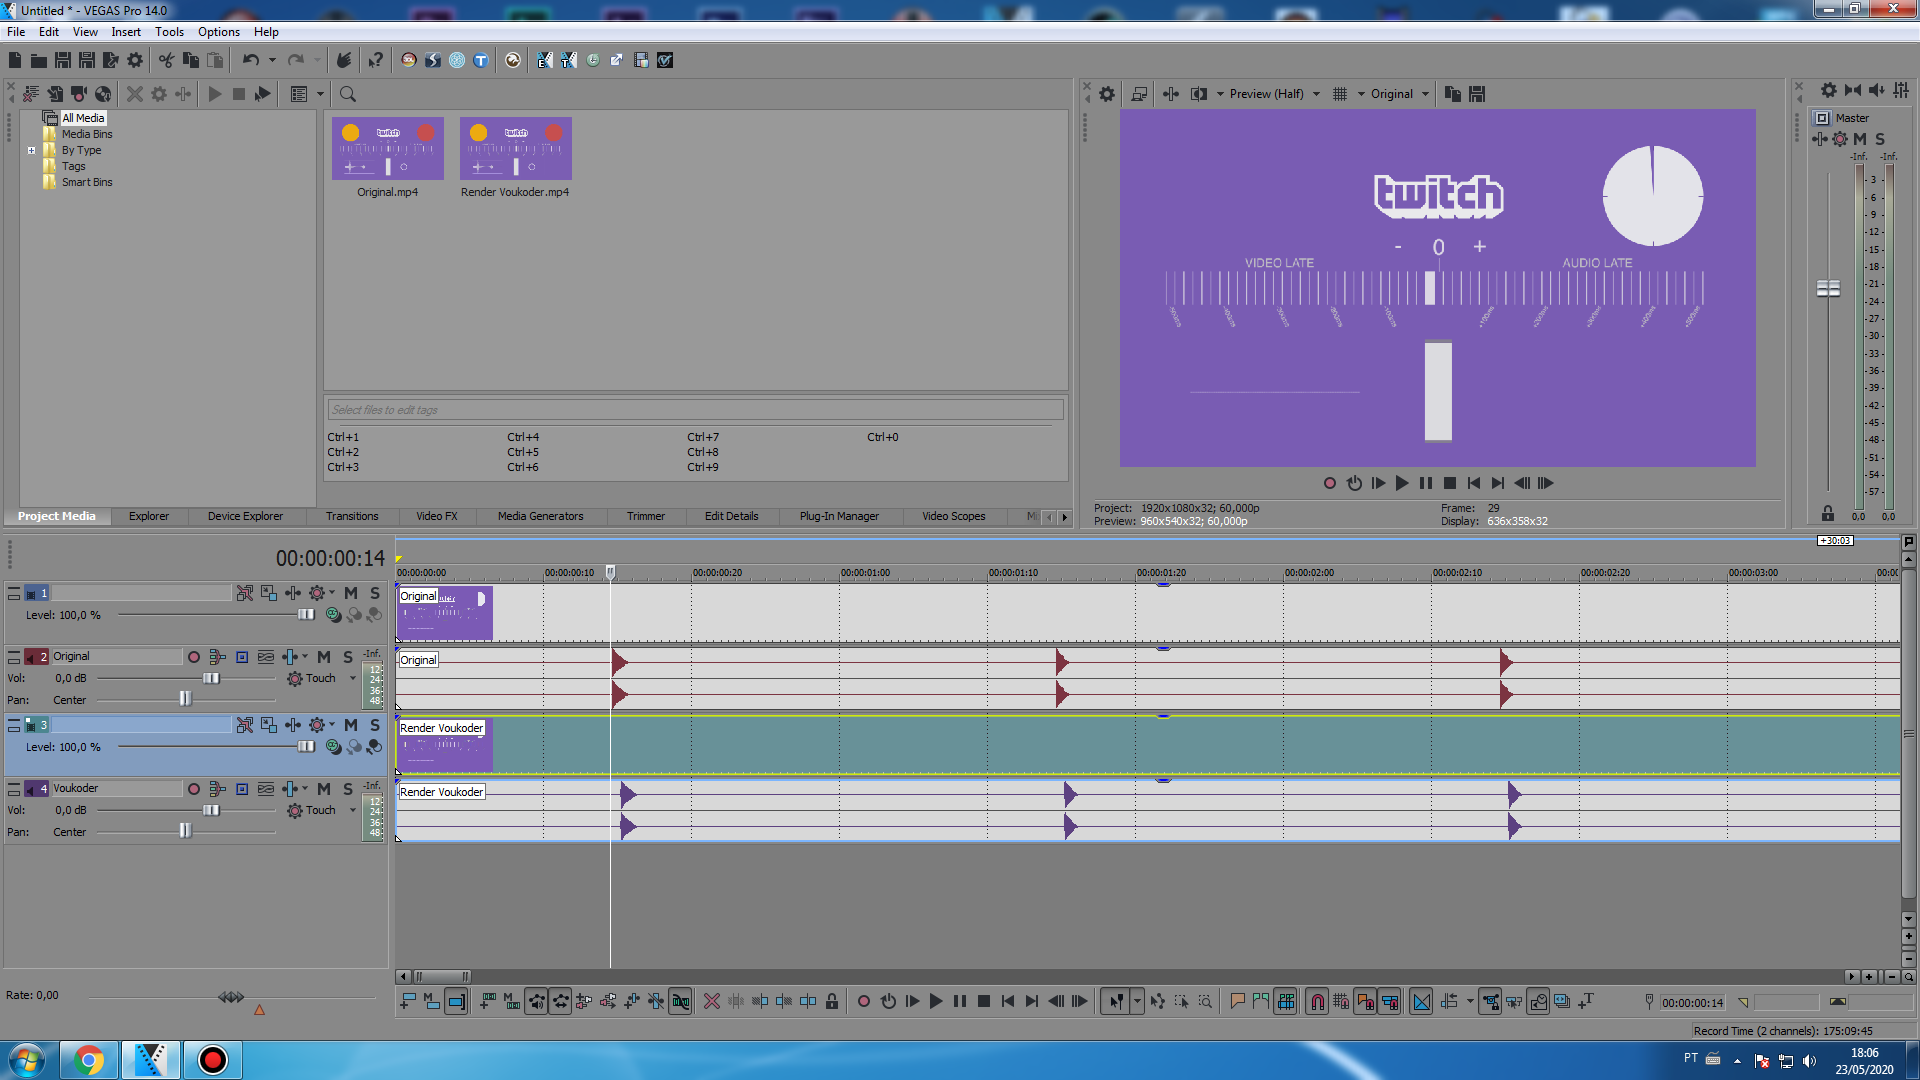Start playback from timeline transport bar
The width and height of the screenshot is (1920, 1080).
[x=936, y=1001]
